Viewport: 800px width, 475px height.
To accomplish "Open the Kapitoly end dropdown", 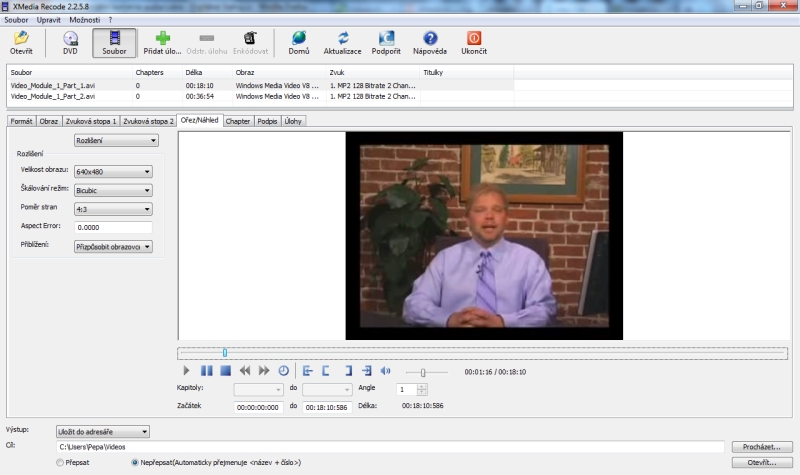I will point(327,390).
